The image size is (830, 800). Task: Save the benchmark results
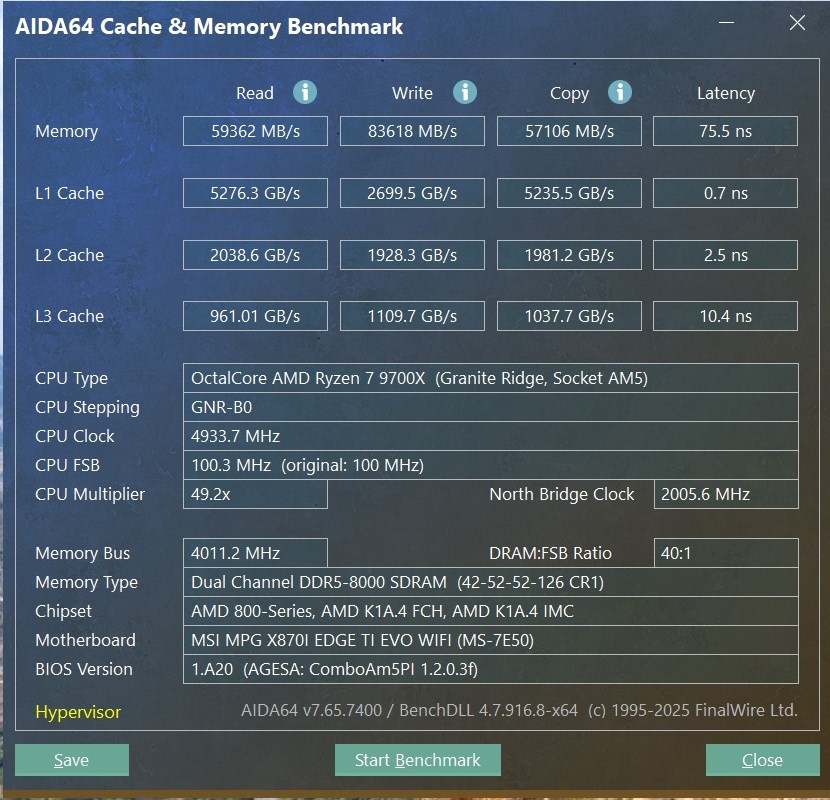coord(72,760)
